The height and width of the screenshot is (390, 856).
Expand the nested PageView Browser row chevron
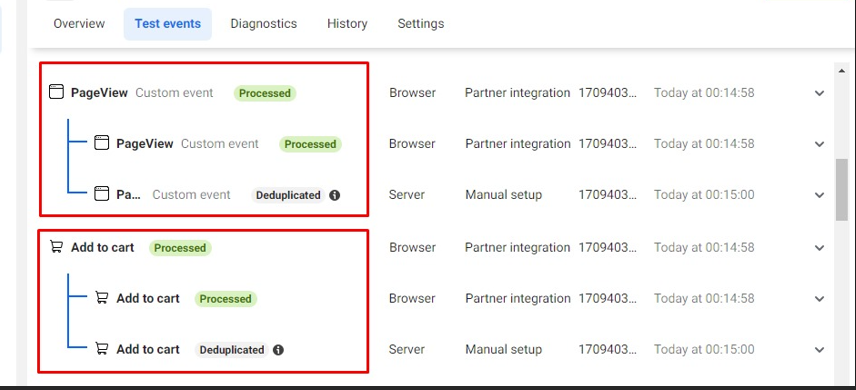(819, 144)
